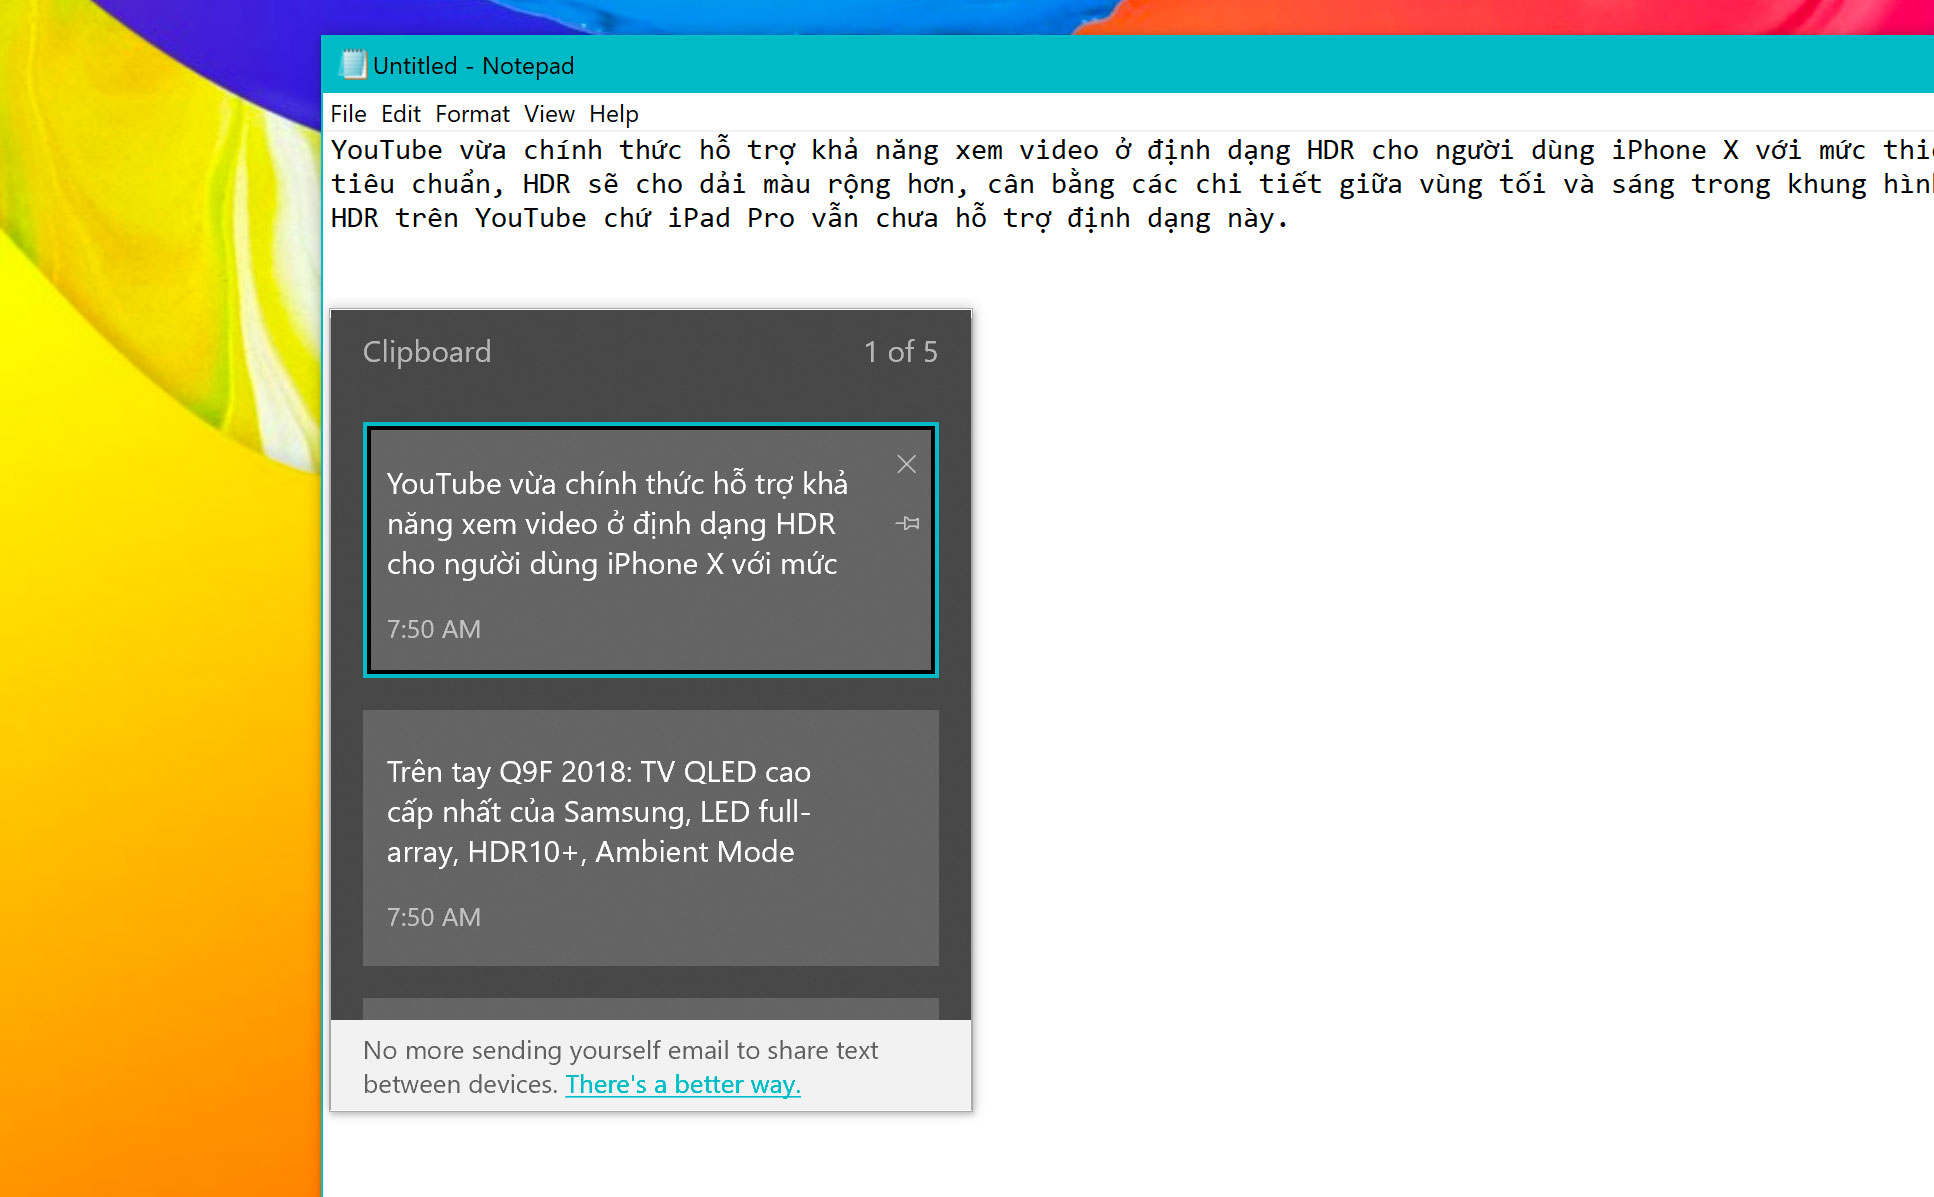Open the File menu in Notepad

pyautogui.click(x=348, y=114)
